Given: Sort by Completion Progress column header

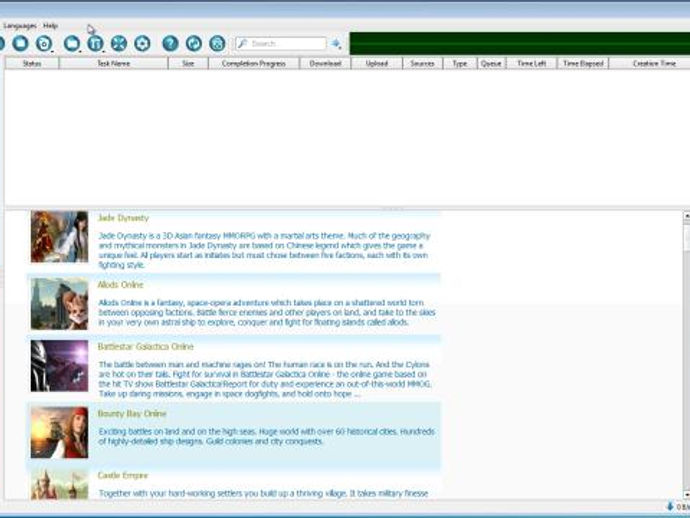Looking at the screenshot, I should 253,63.
